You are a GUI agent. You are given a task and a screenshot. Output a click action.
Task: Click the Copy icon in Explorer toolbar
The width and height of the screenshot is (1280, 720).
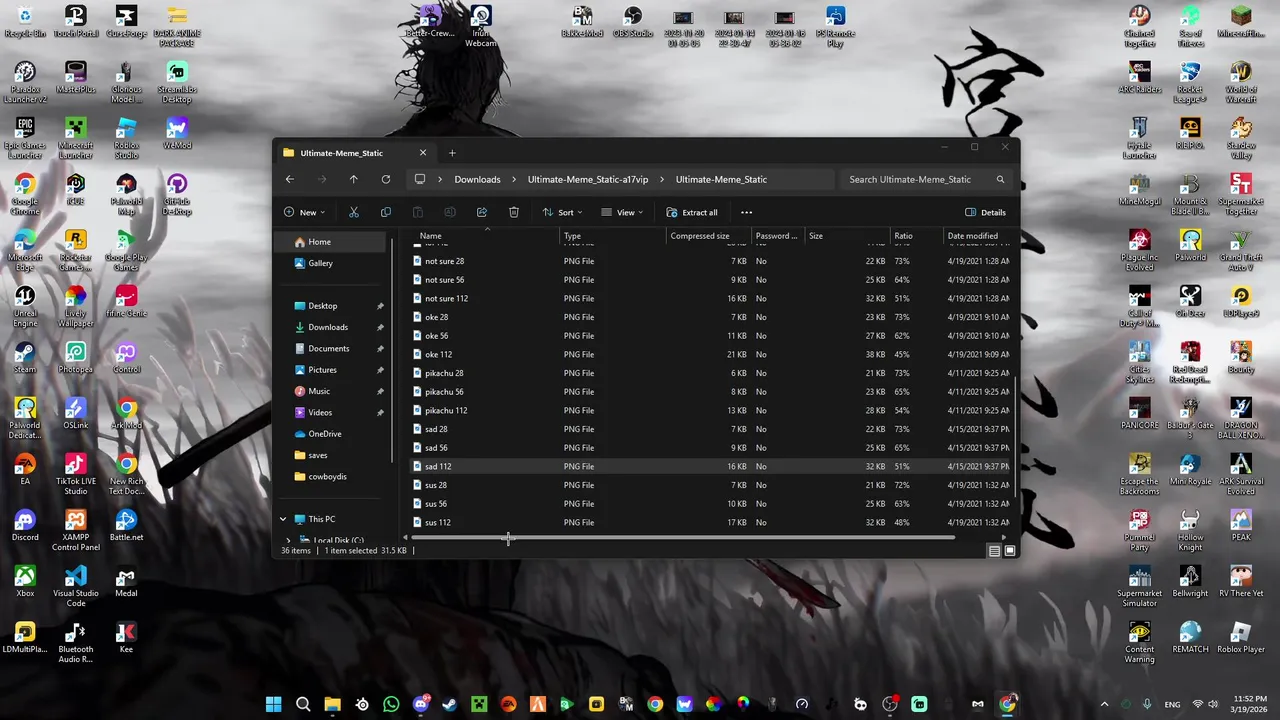386,212
